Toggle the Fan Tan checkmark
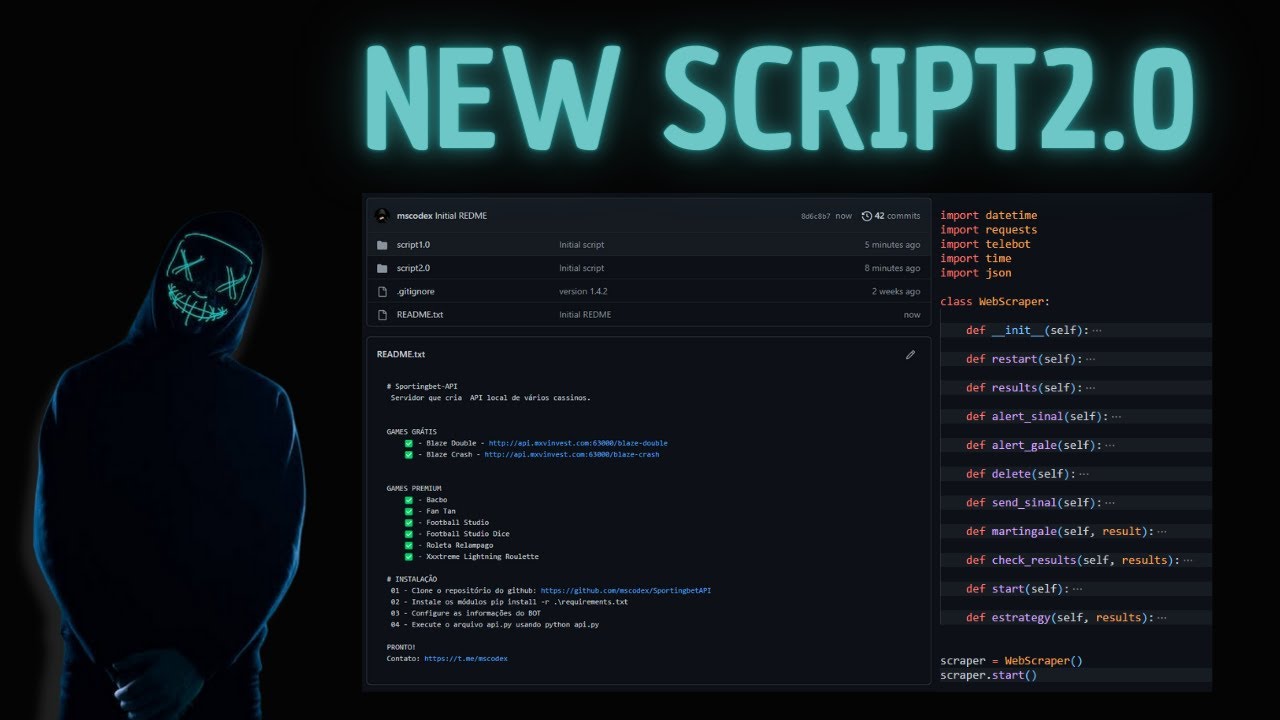Screen dimensions: 1280x720 [409, 511]
